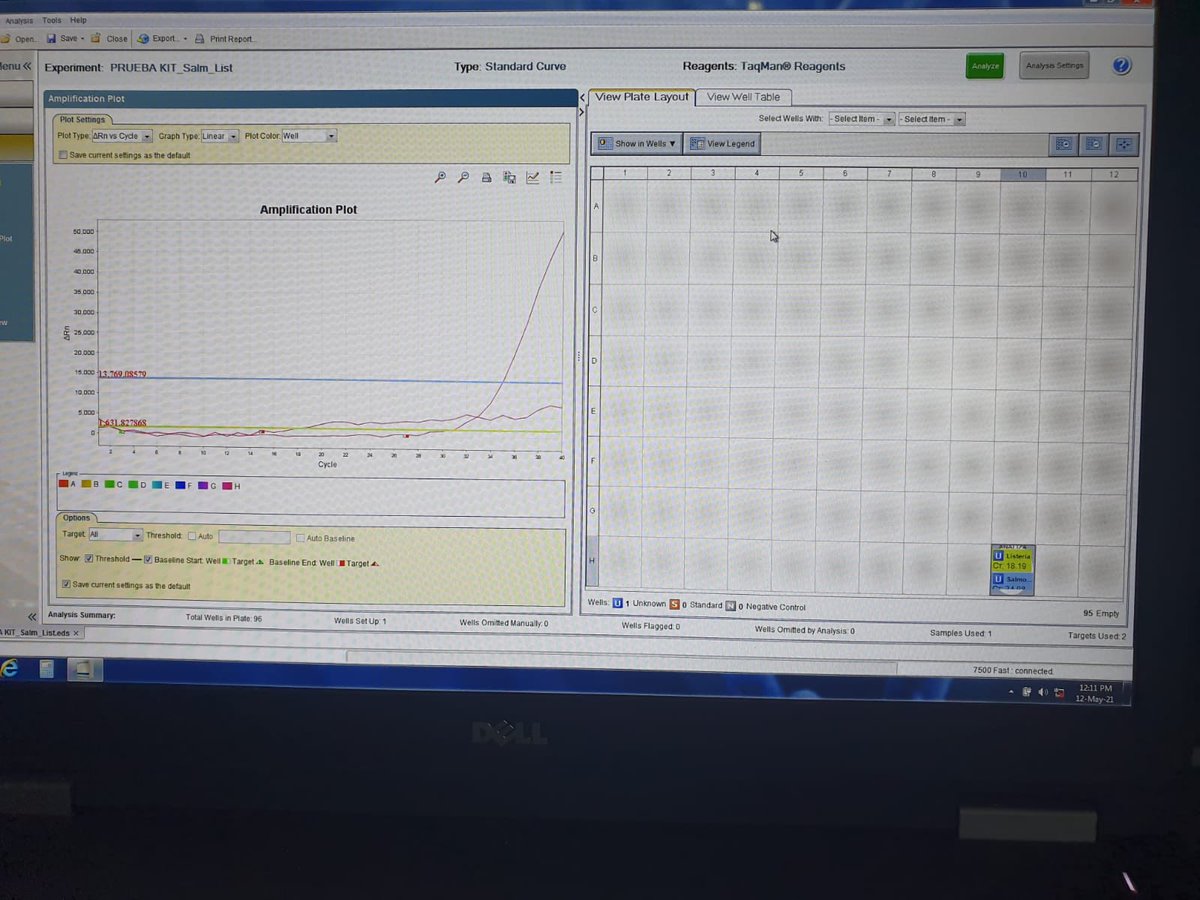Uncheck Show Threshold checkbox

tap(89, 559)
